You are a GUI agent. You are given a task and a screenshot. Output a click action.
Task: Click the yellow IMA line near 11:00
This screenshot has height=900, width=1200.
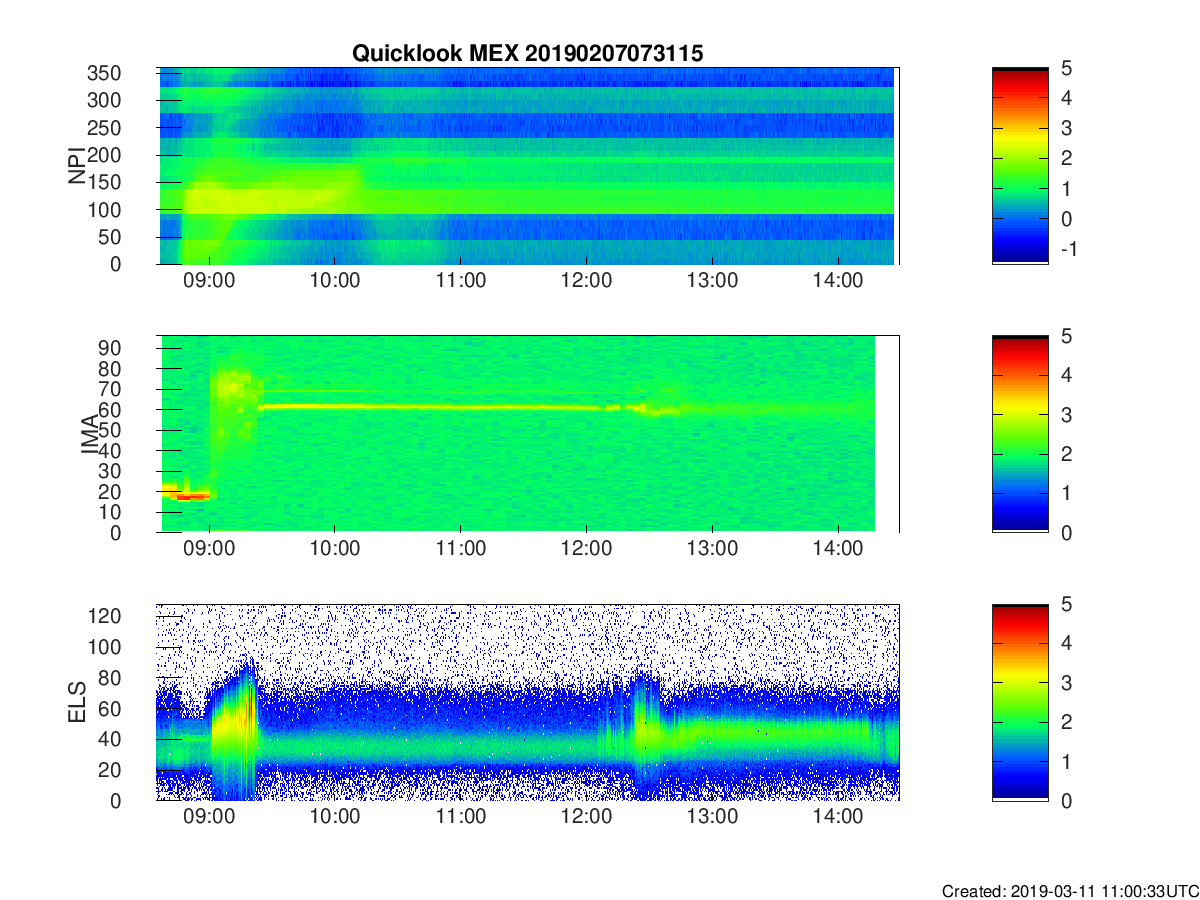point(460,408)
